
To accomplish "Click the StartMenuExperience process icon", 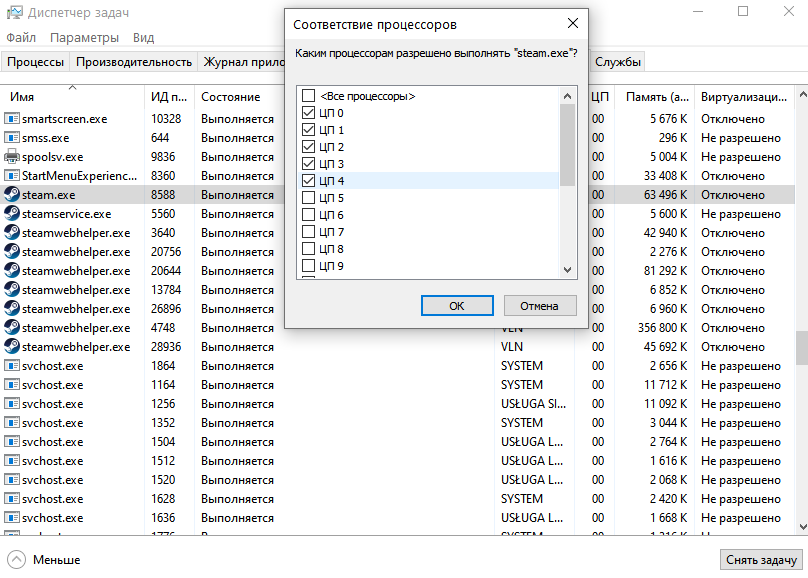I will (x=12, y=176).
